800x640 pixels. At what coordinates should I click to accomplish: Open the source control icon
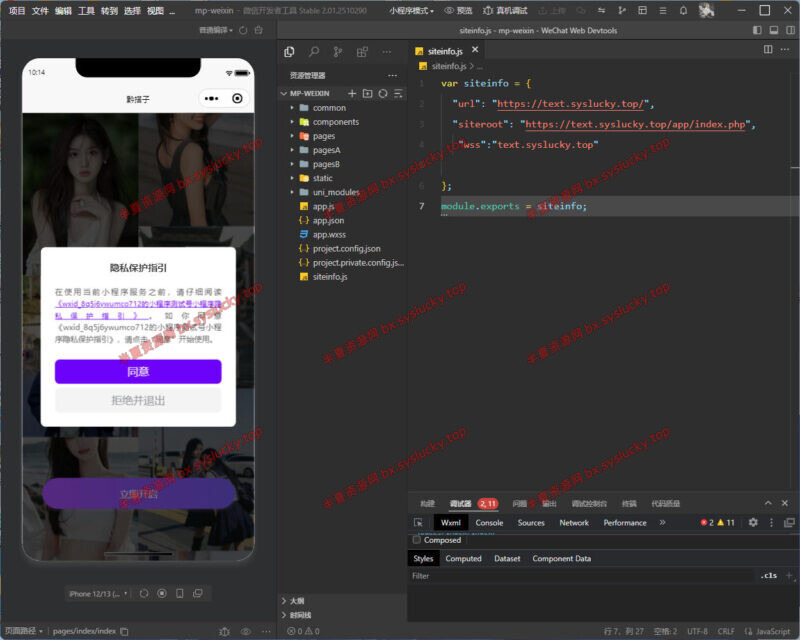pyautogui.click(x=338, y=52)
